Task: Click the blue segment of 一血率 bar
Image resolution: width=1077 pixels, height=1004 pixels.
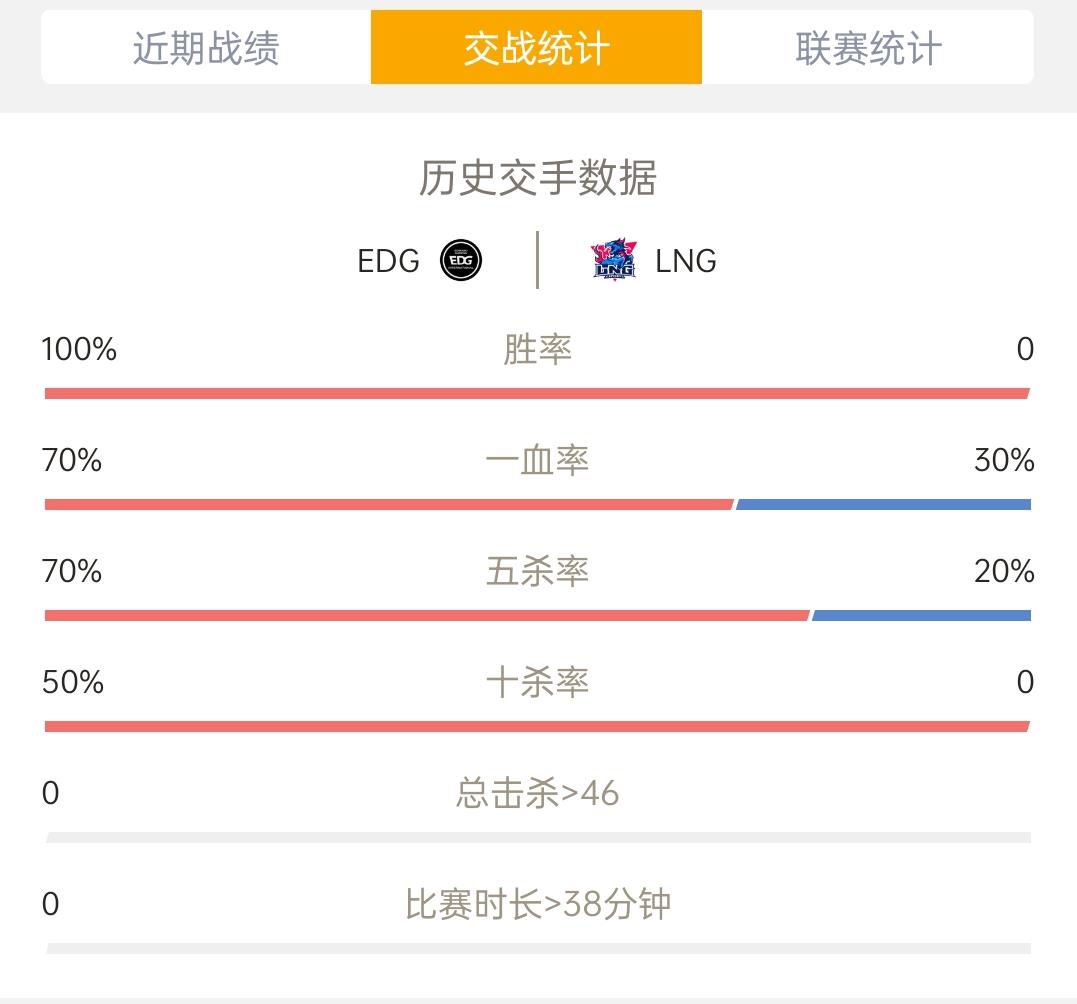Action: click(883, 505)
